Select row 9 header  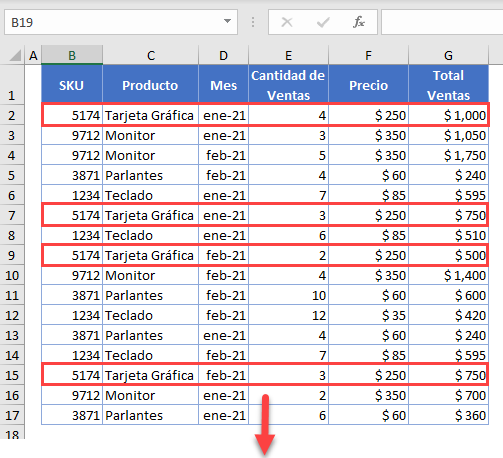point(12,255)
